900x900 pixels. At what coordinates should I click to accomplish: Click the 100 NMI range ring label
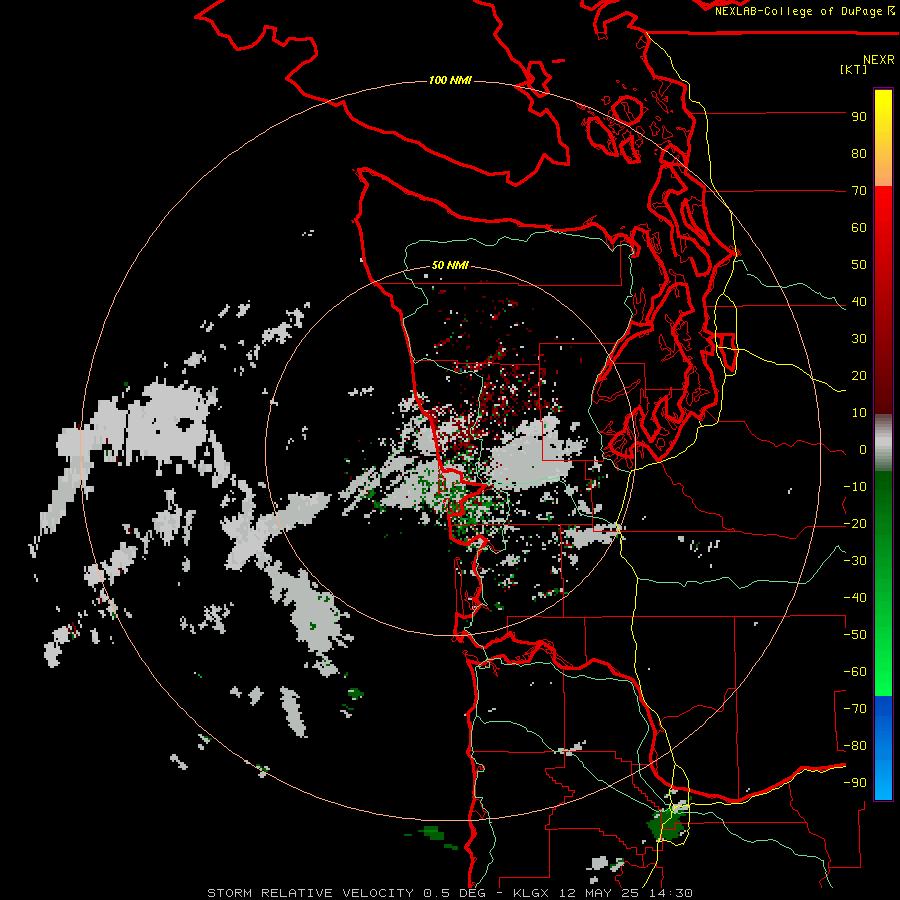450,80
